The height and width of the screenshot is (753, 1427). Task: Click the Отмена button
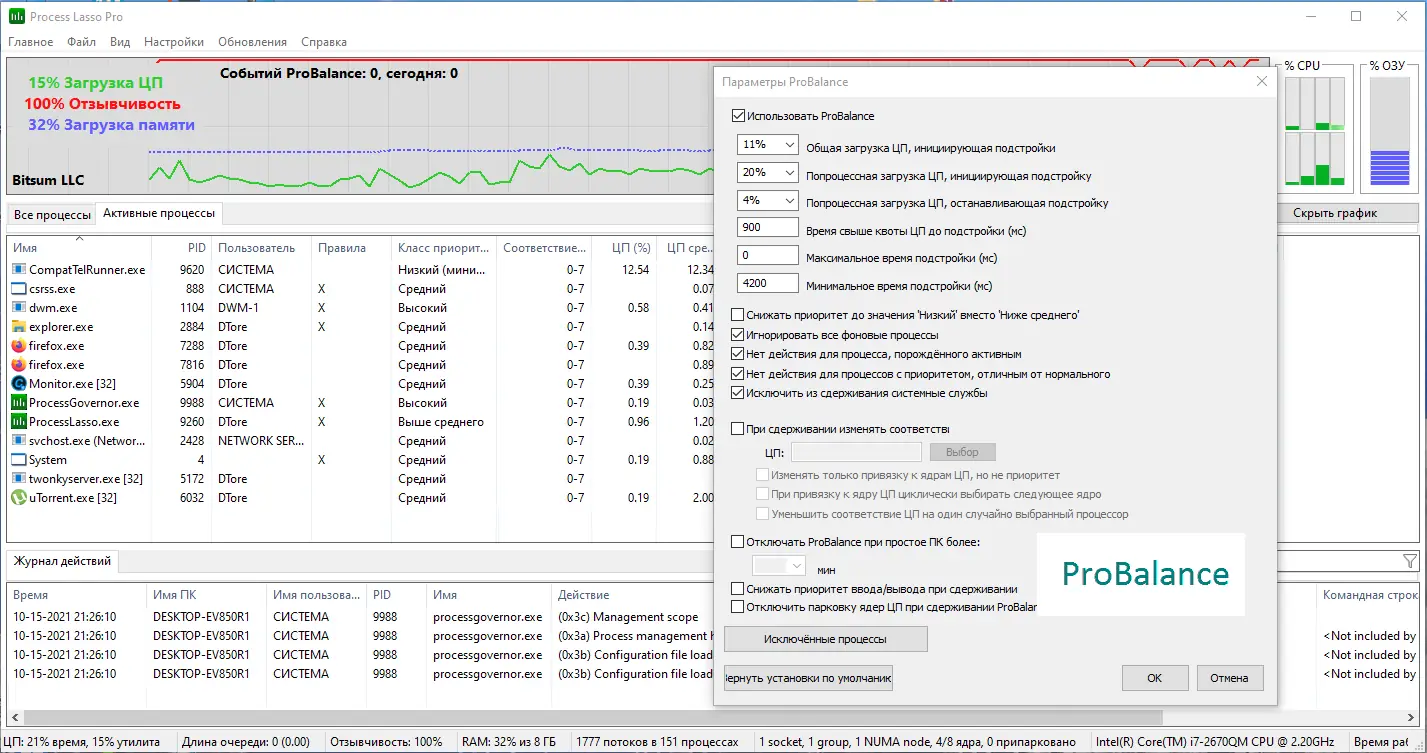coord(1230,678)
